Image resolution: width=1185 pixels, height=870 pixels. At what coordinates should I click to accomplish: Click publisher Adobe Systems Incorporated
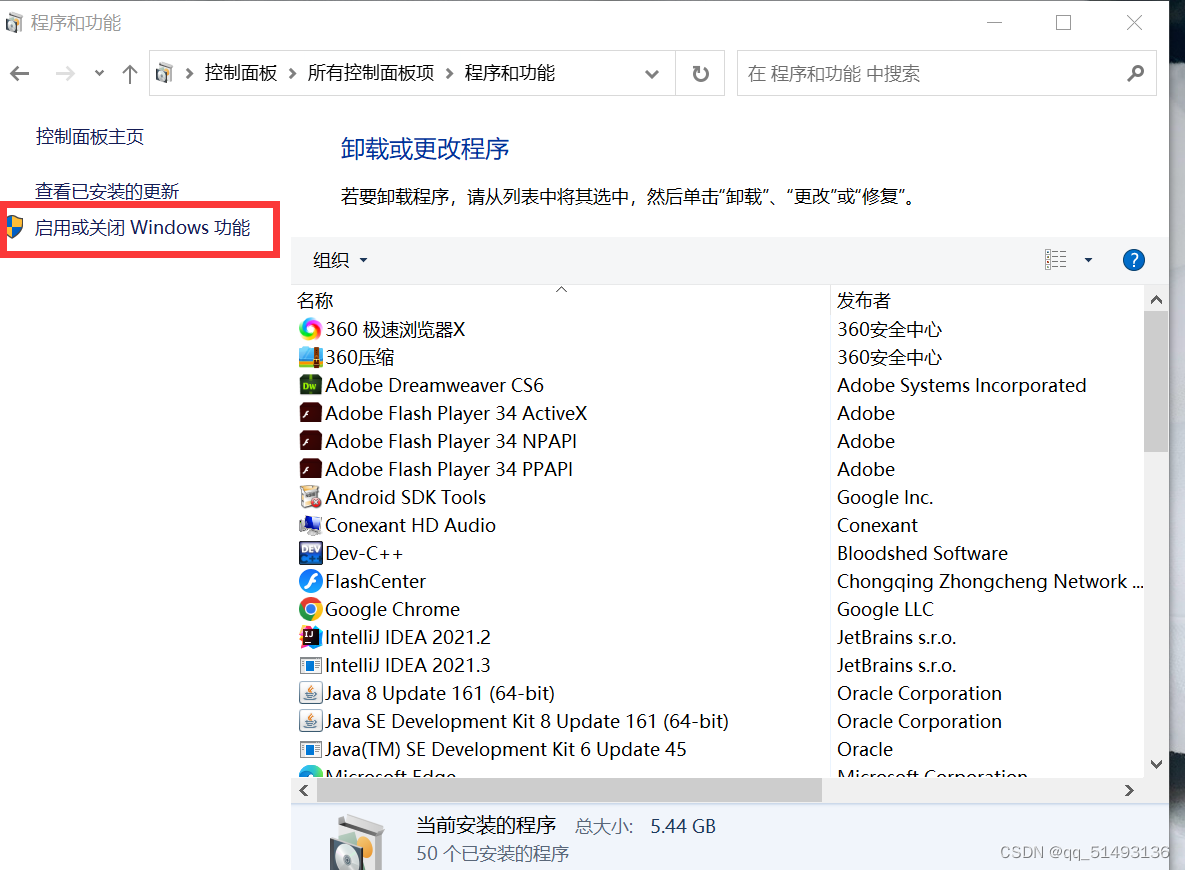[961, 385]
